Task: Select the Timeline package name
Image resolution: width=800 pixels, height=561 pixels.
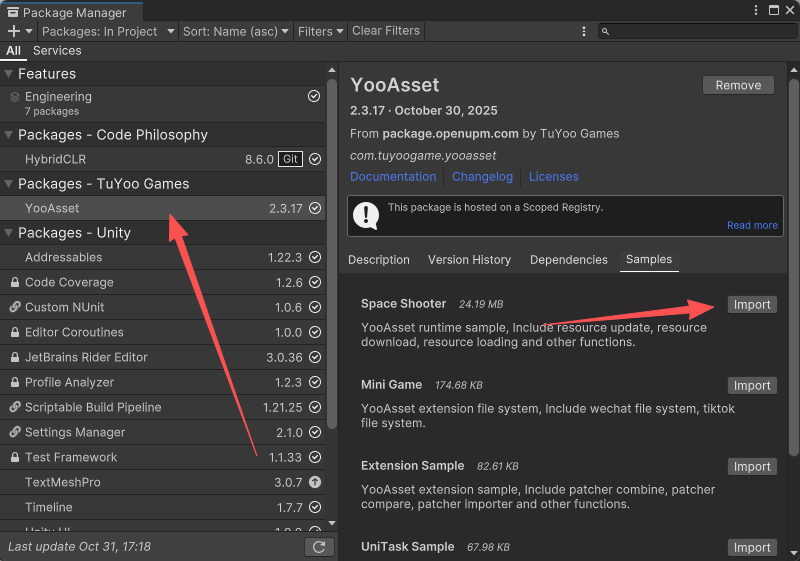Action: pos(48,507)
